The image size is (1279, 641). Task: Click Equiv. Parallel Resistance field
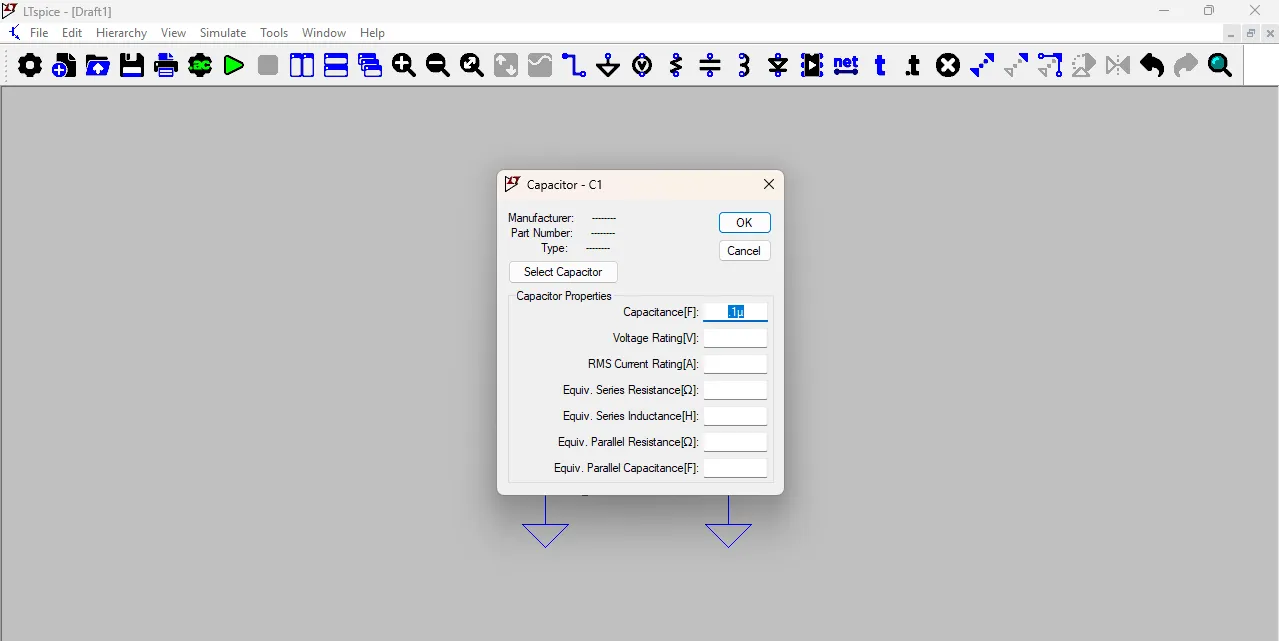[x=735, y=442]
